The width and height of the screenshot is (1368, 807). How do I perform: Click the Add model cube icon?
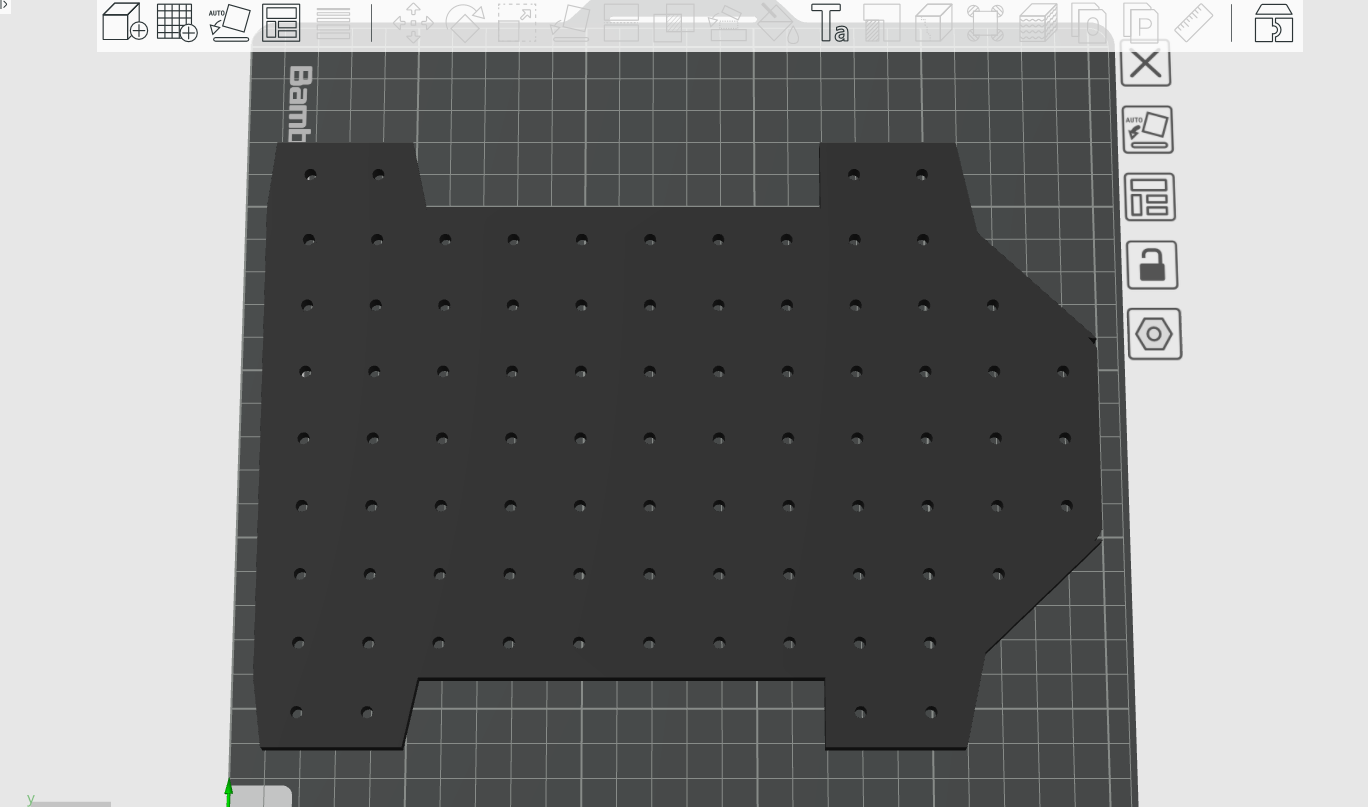pyautogui.click(x=124, y=22)
